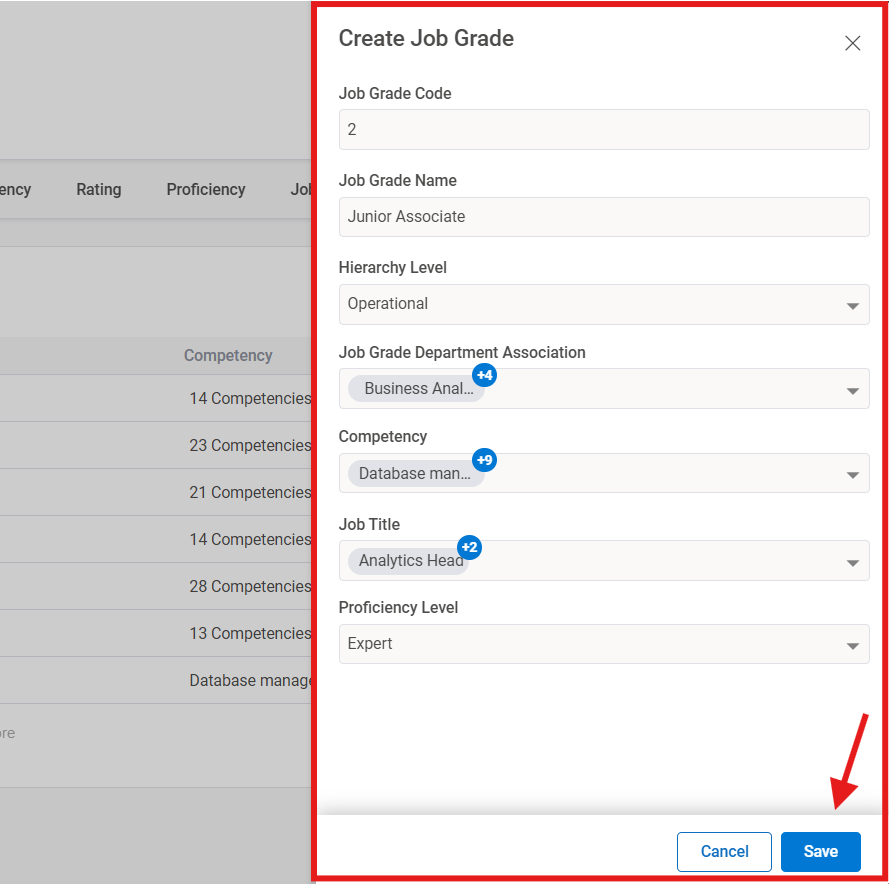Save the new job grade

pos(820,851)
